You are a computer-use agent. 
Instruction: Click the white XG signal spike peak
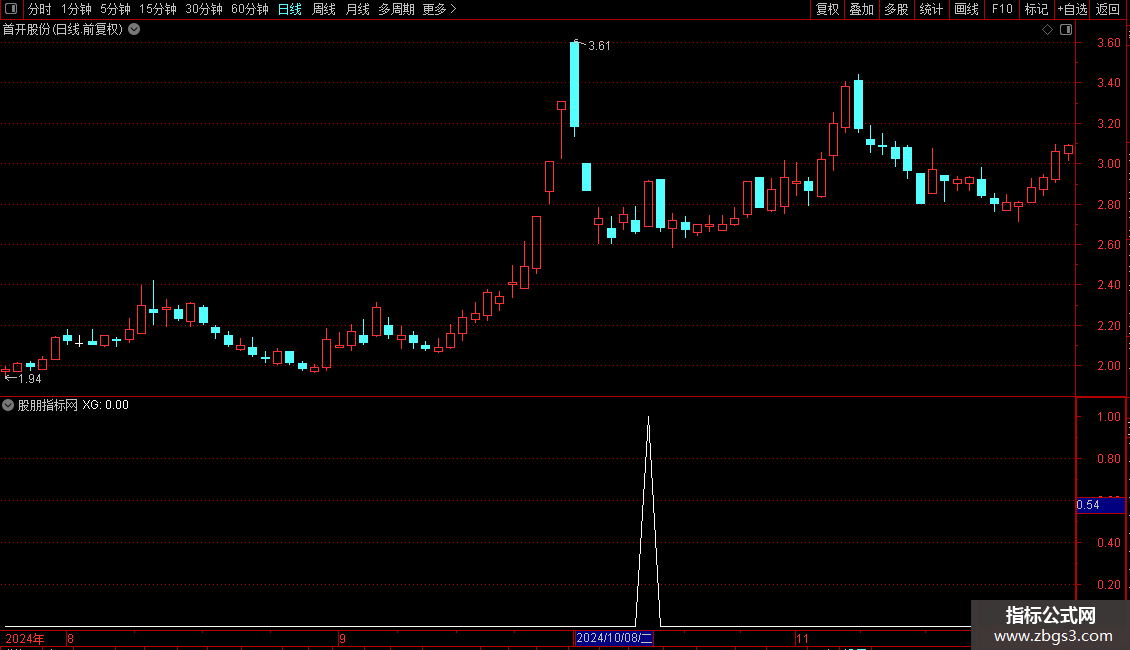coord(649,419)
